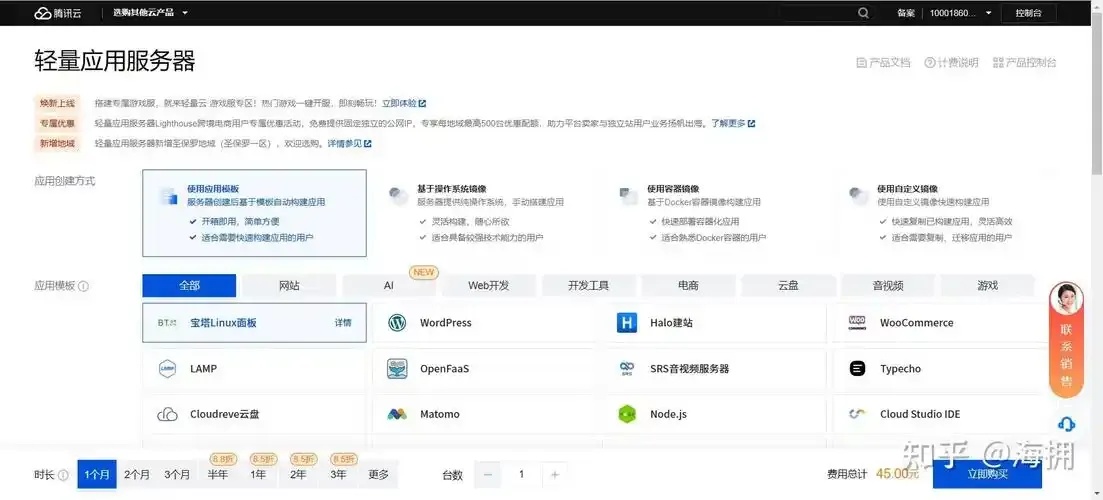Image resolution: width=1103 pixels, height=500 pixels.
Task: Switch to the 音视频 template tab
Action: 888,286
